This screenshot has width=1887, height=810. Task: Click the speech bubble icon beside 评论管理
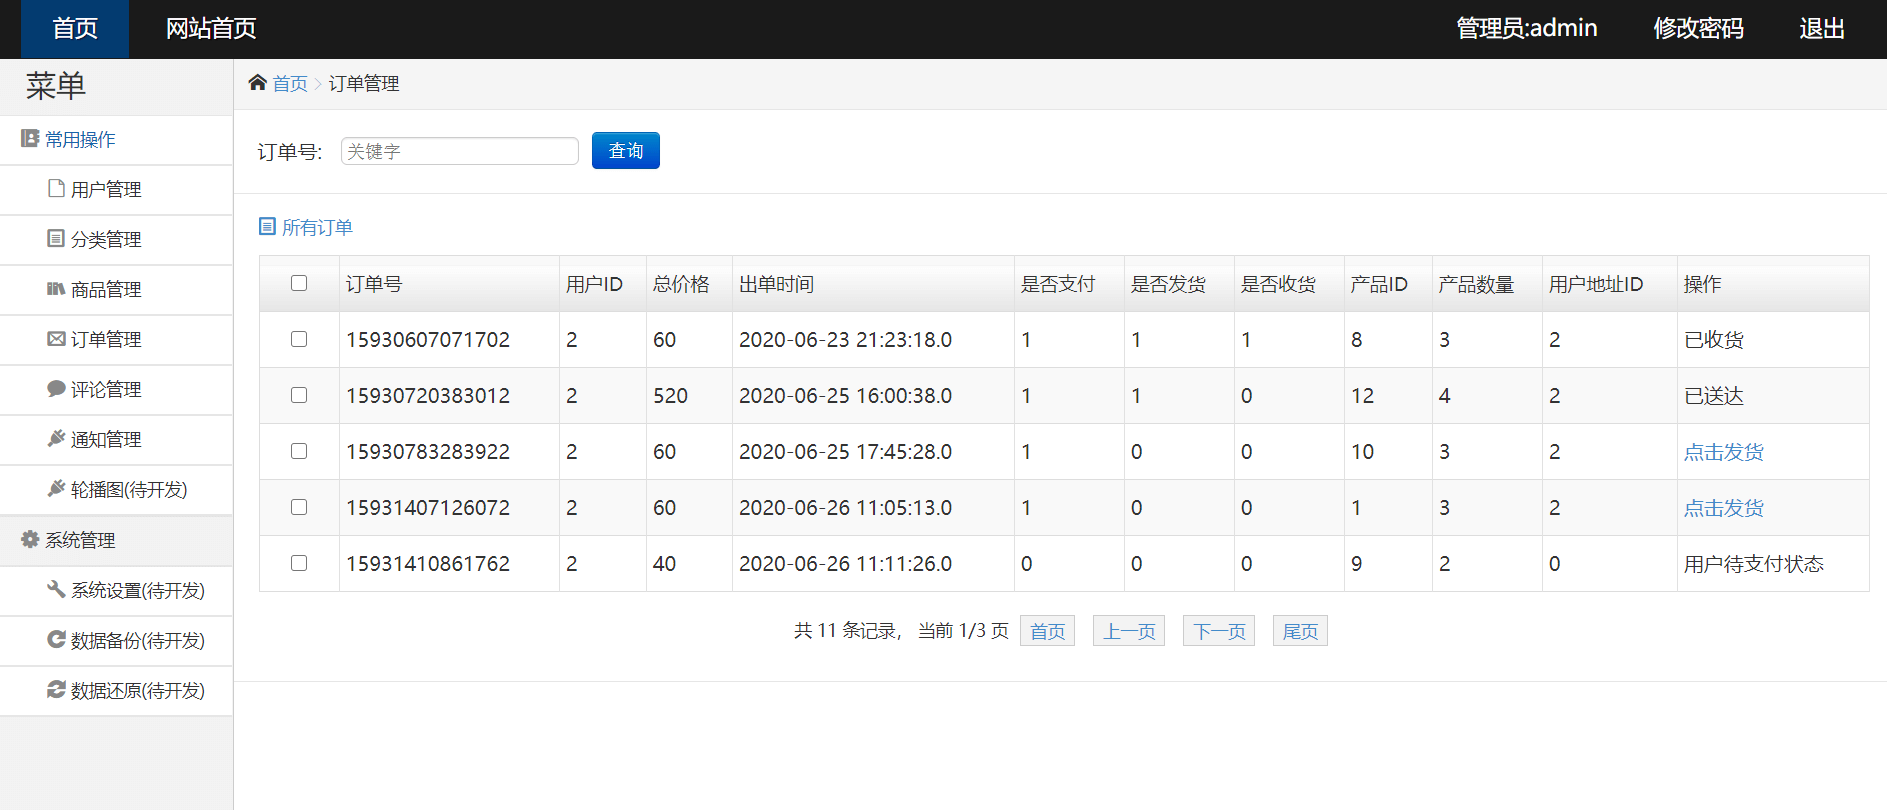coord(56,388)
